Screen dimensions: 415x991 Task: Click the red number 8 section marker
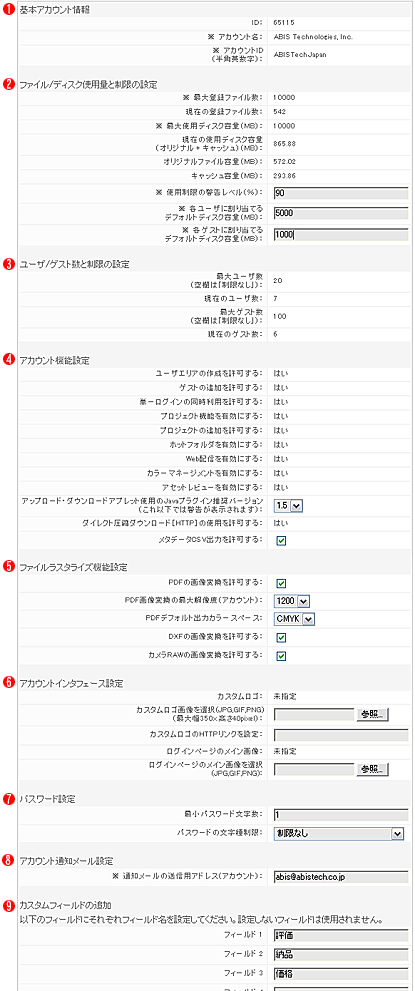click(x=9, y=860)
